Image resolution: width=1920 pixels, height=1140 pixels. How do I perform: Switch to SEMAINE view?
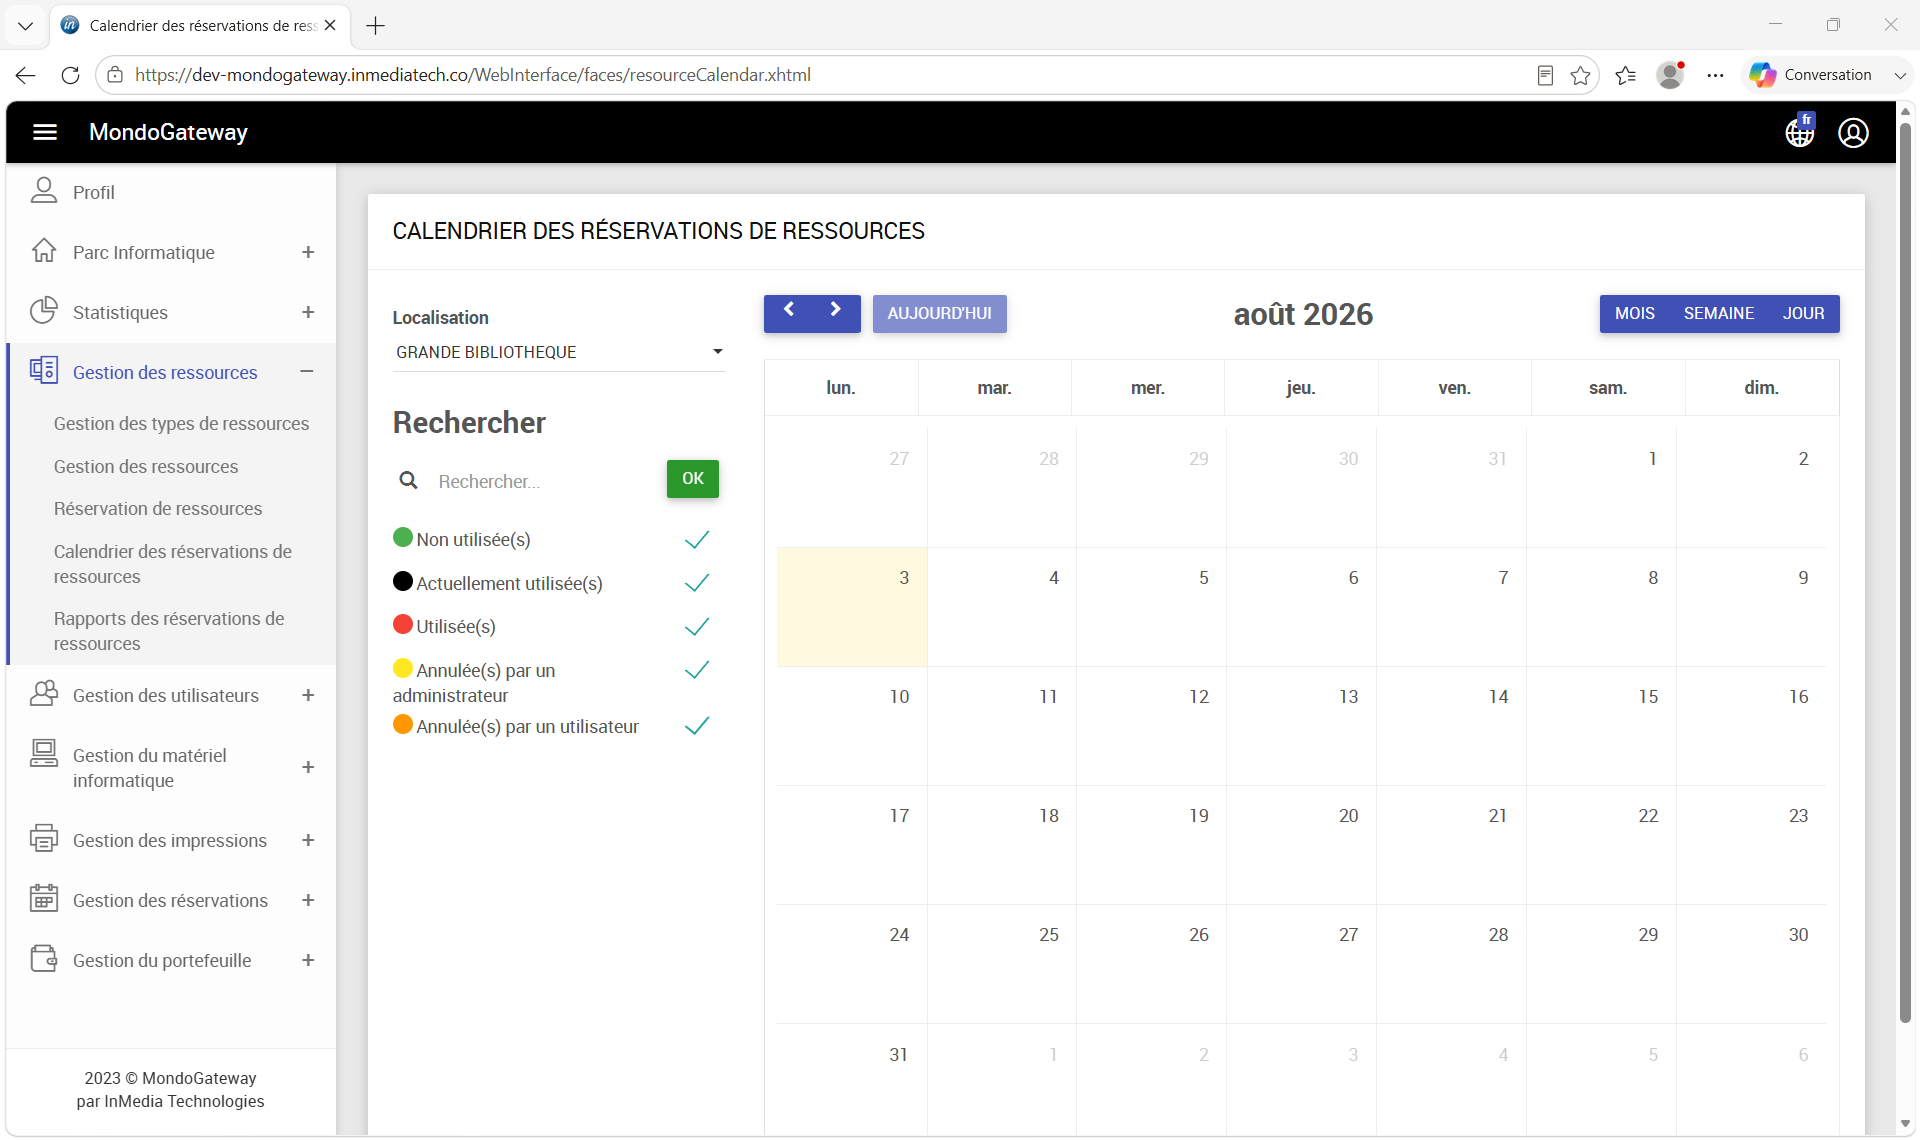pos(1718,313)
